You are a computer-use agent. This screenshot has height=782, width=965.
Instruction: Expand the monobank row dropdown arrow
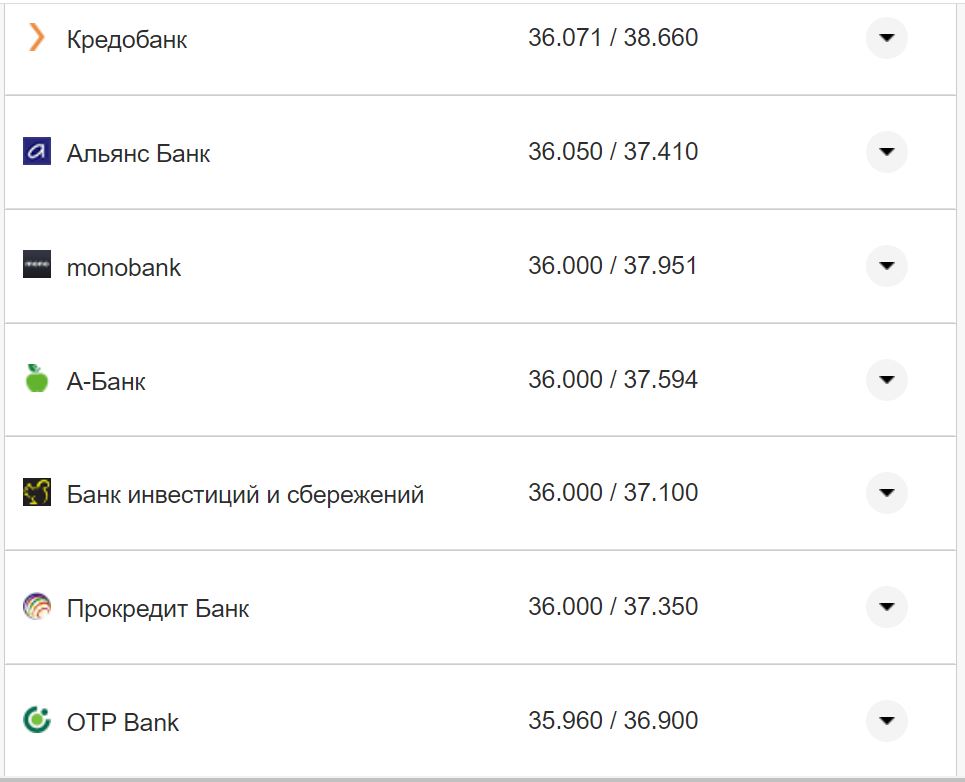pos(886,266)
